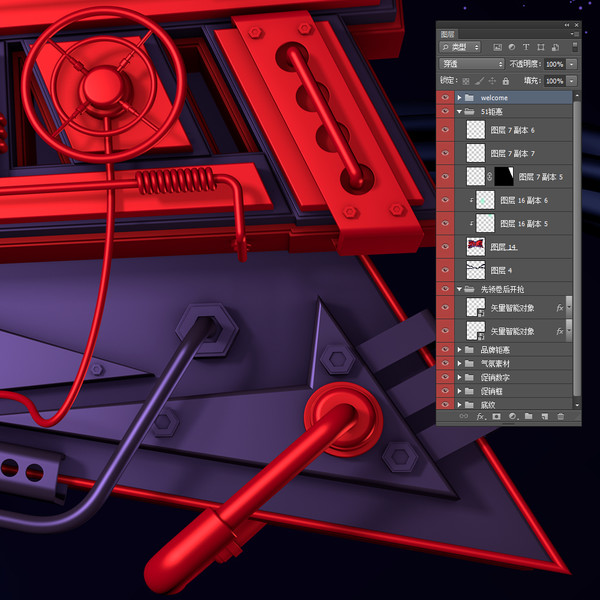Hide the 51钜惠 group
600x600 pixels.
click(x=445, y=111)
